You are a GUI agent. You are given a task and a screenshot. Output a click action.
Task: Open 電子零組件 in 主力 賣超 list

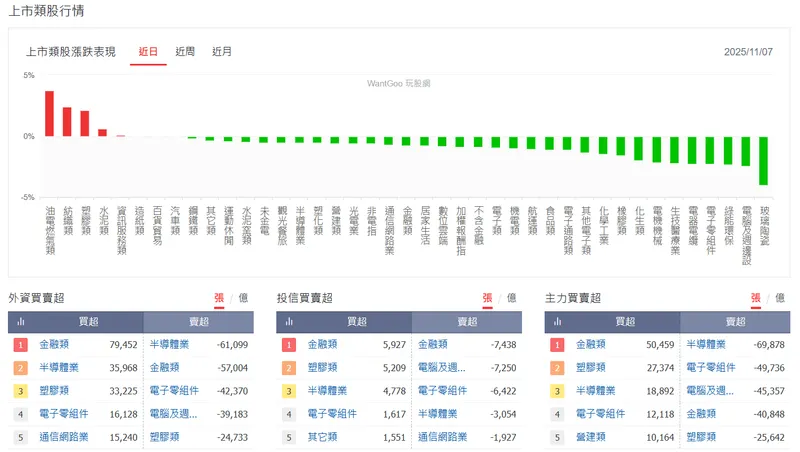(711, 368)
